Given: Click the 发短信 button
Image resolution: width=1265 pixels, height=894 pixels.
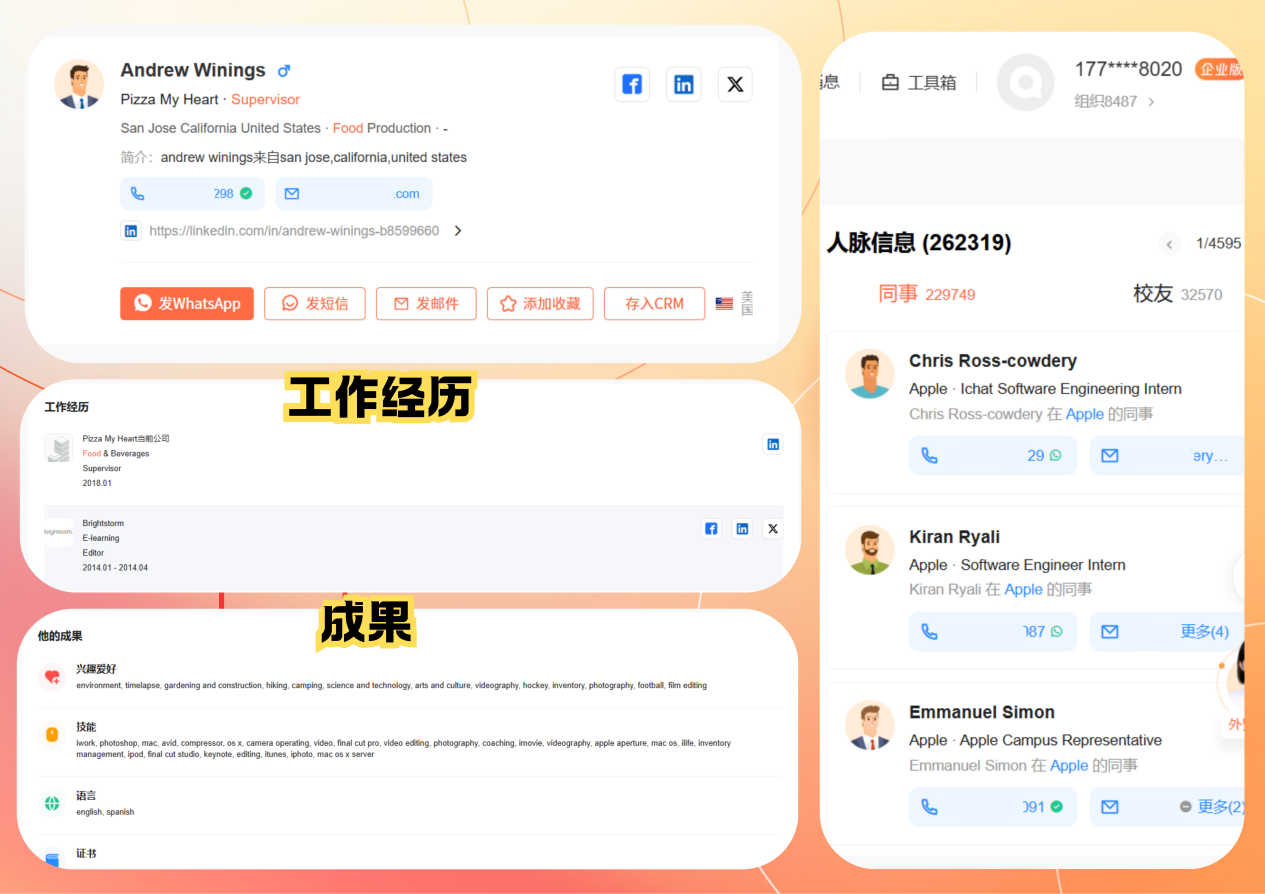Looking at the screenshot, I should pyautogui.click(x=315, y=304).
